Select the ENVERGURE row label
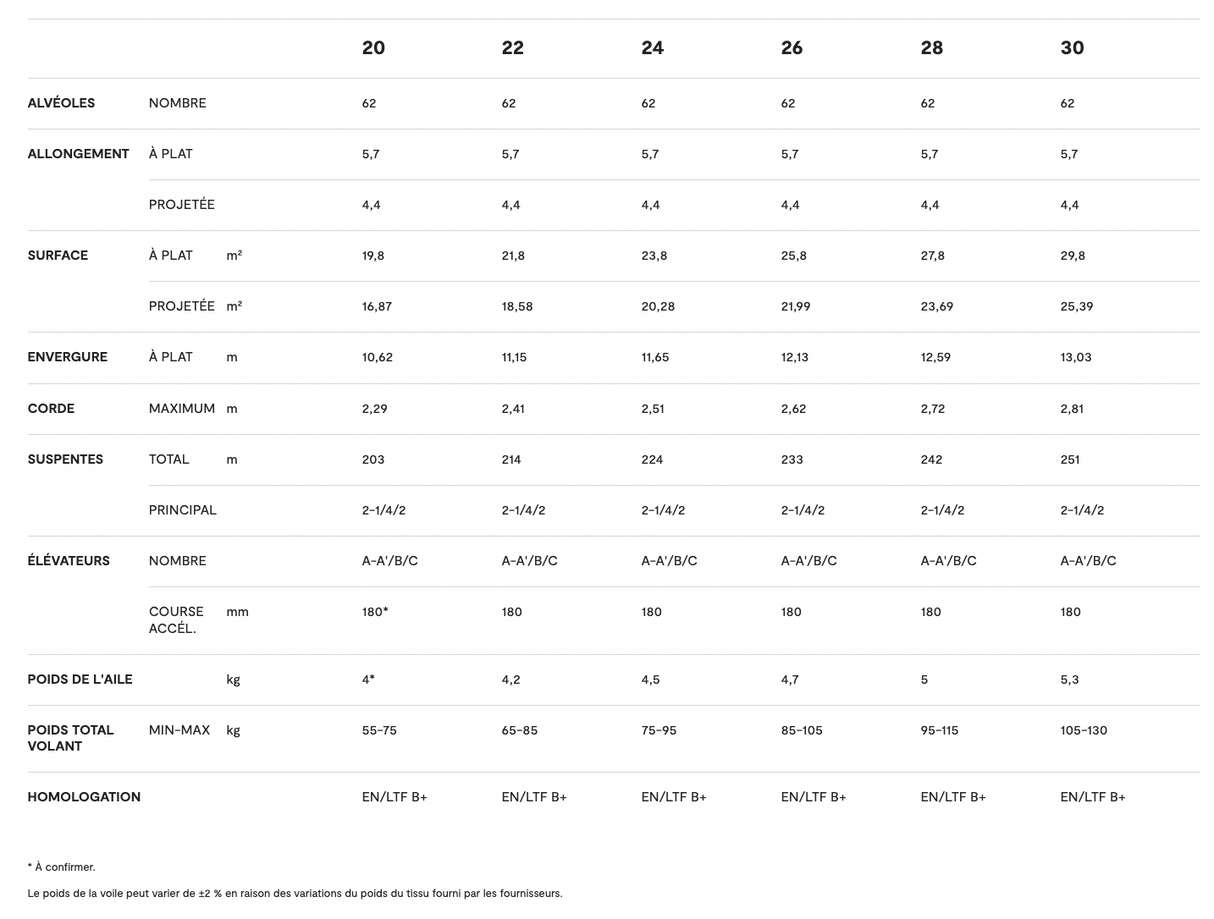The width and height of the screenshot is (1214, 919). click(67, 357)
